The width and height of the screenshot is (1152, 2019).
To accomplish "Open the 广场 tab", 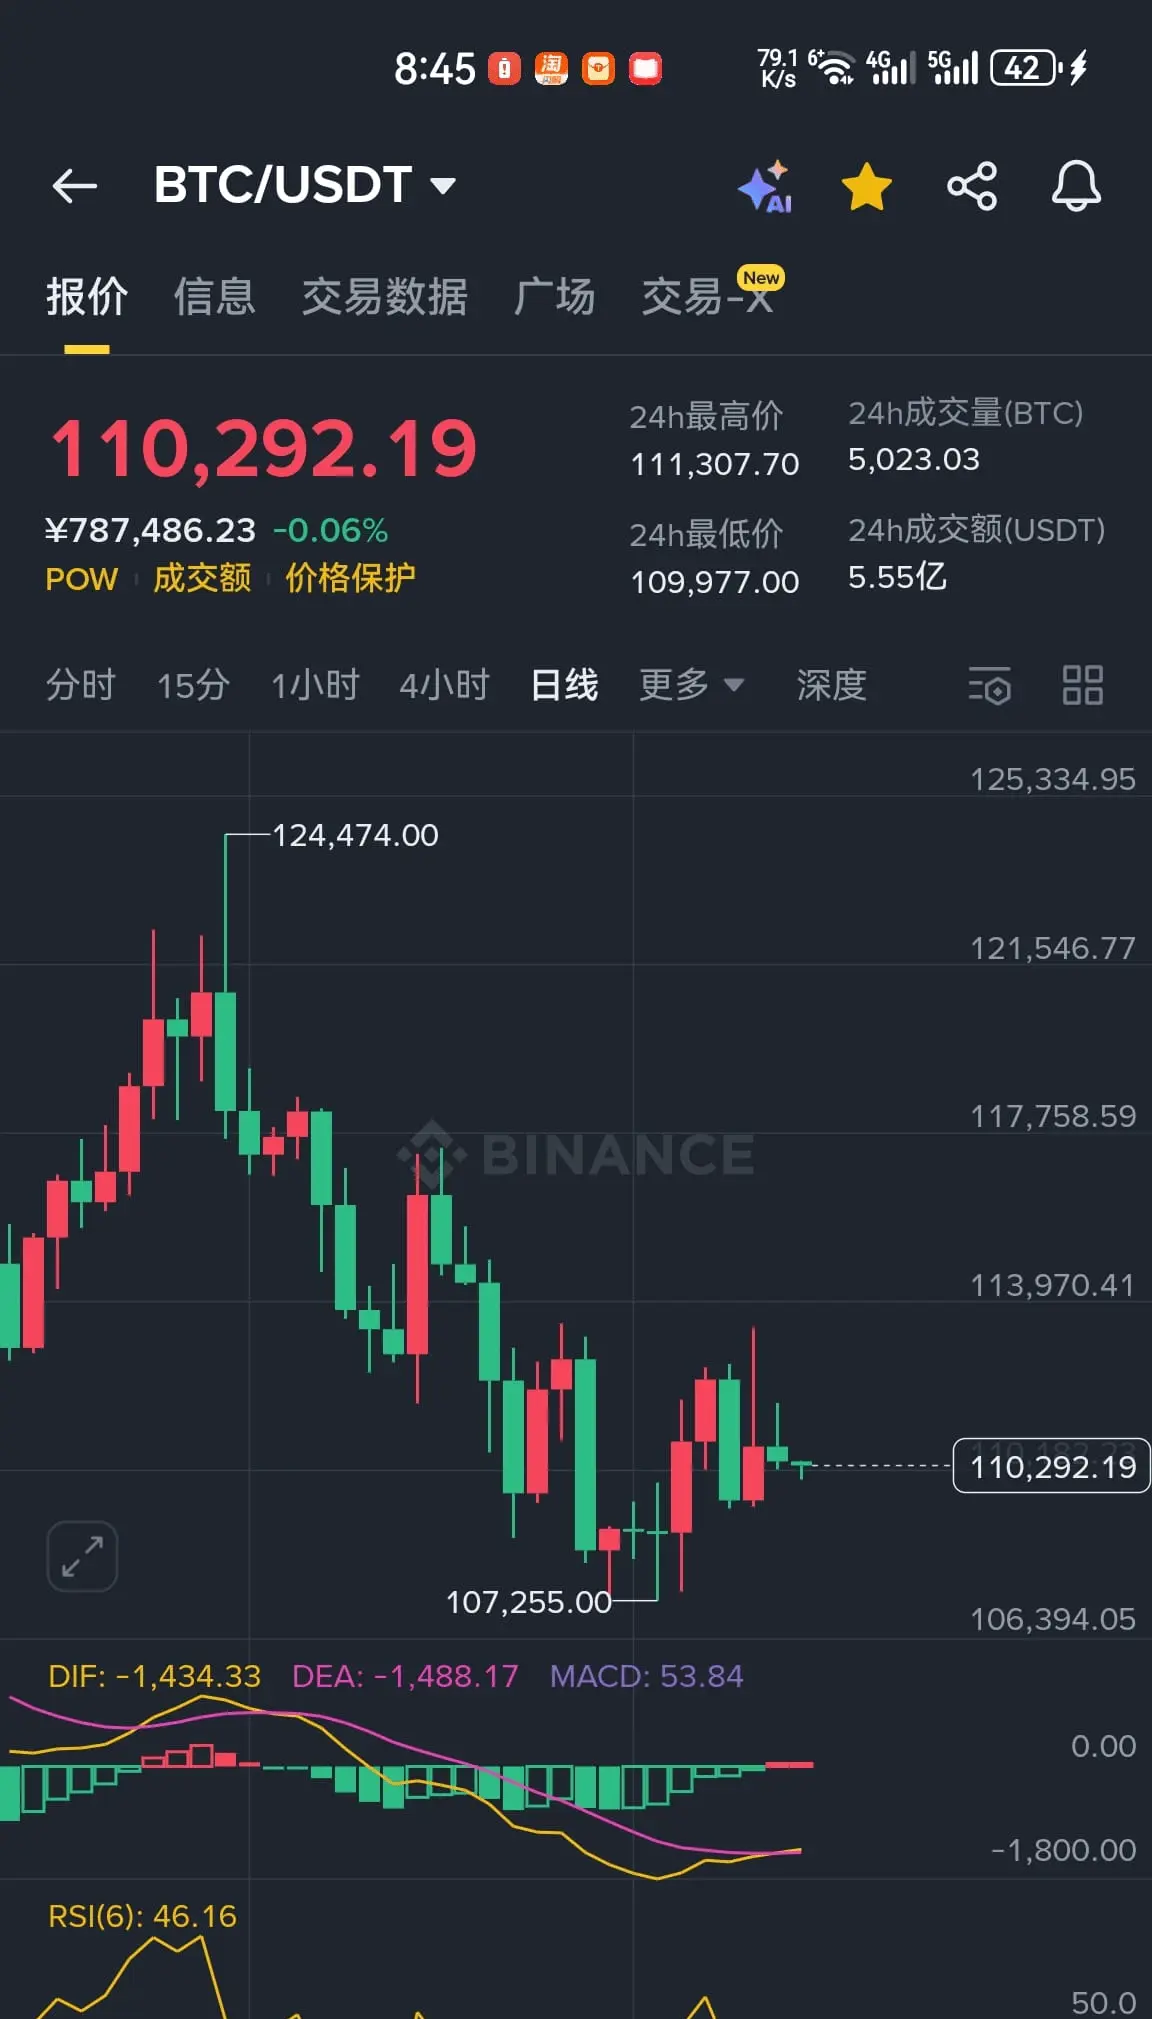I will tap(555, 297).
